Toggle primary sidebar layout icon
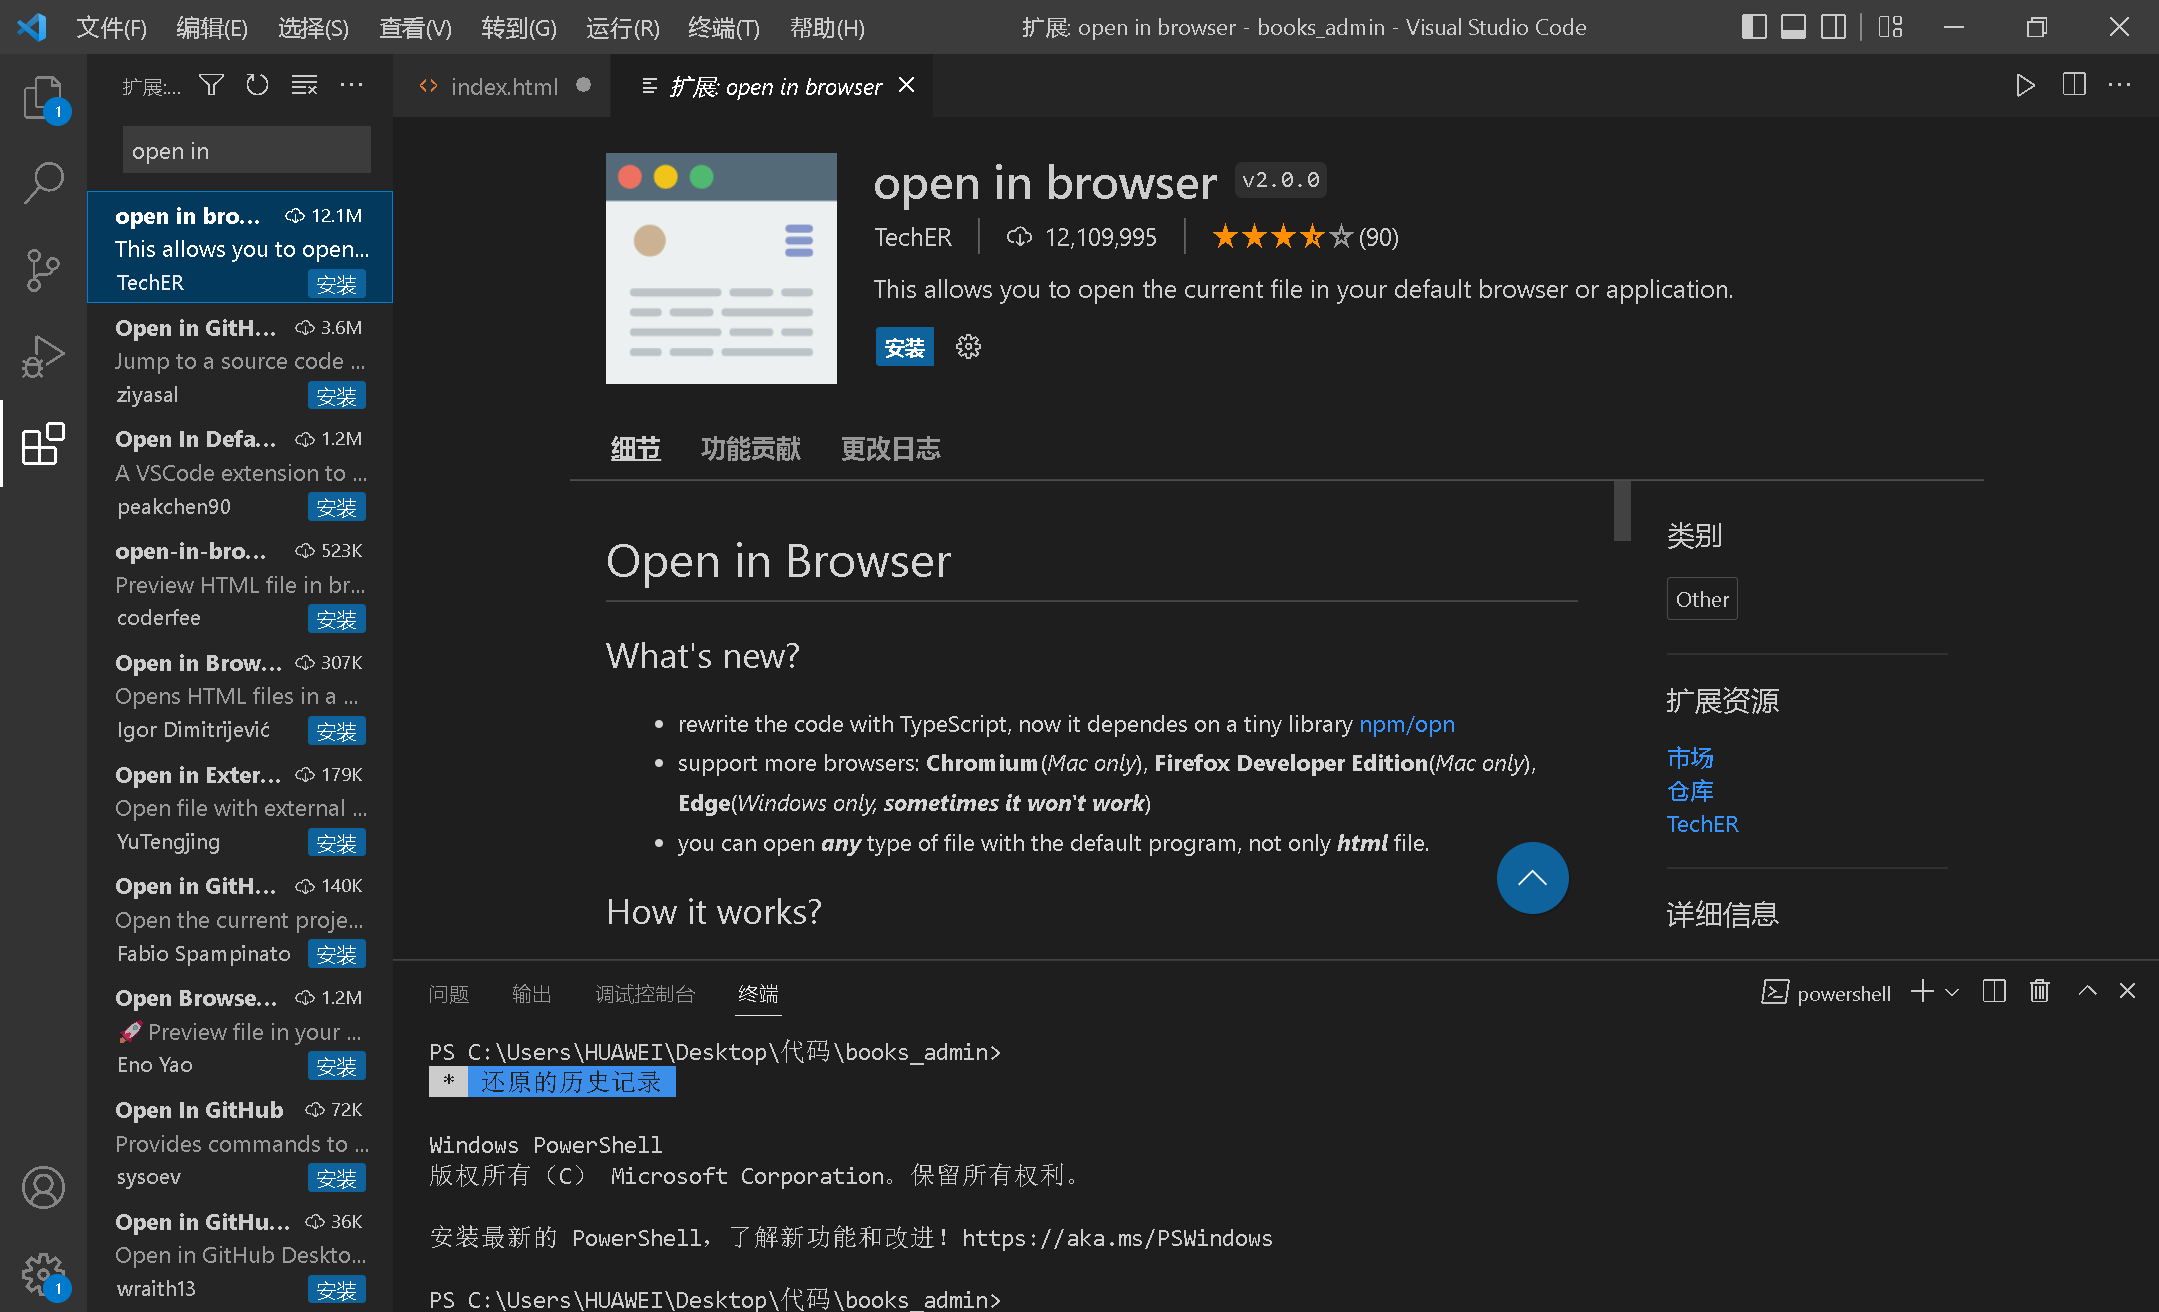 pyautogui.click(x=1754, y=27)
